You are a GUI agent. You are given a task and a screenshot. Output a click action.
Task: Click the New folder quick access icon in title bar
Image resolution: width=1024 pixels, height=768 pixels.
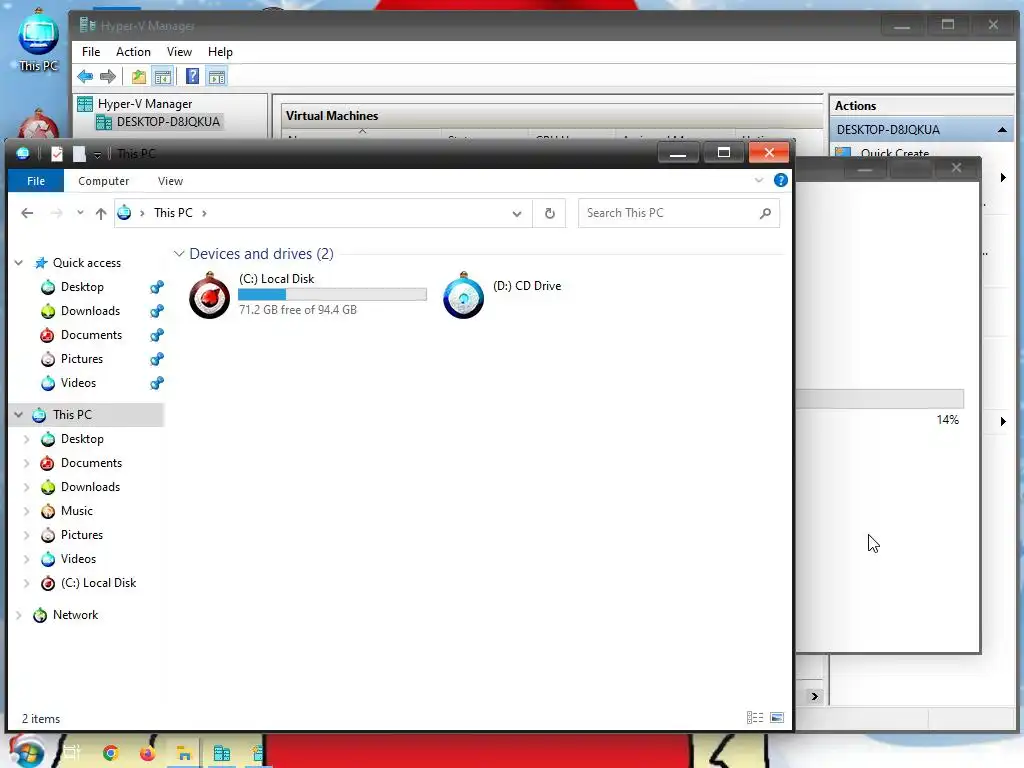tap(79, 153)
